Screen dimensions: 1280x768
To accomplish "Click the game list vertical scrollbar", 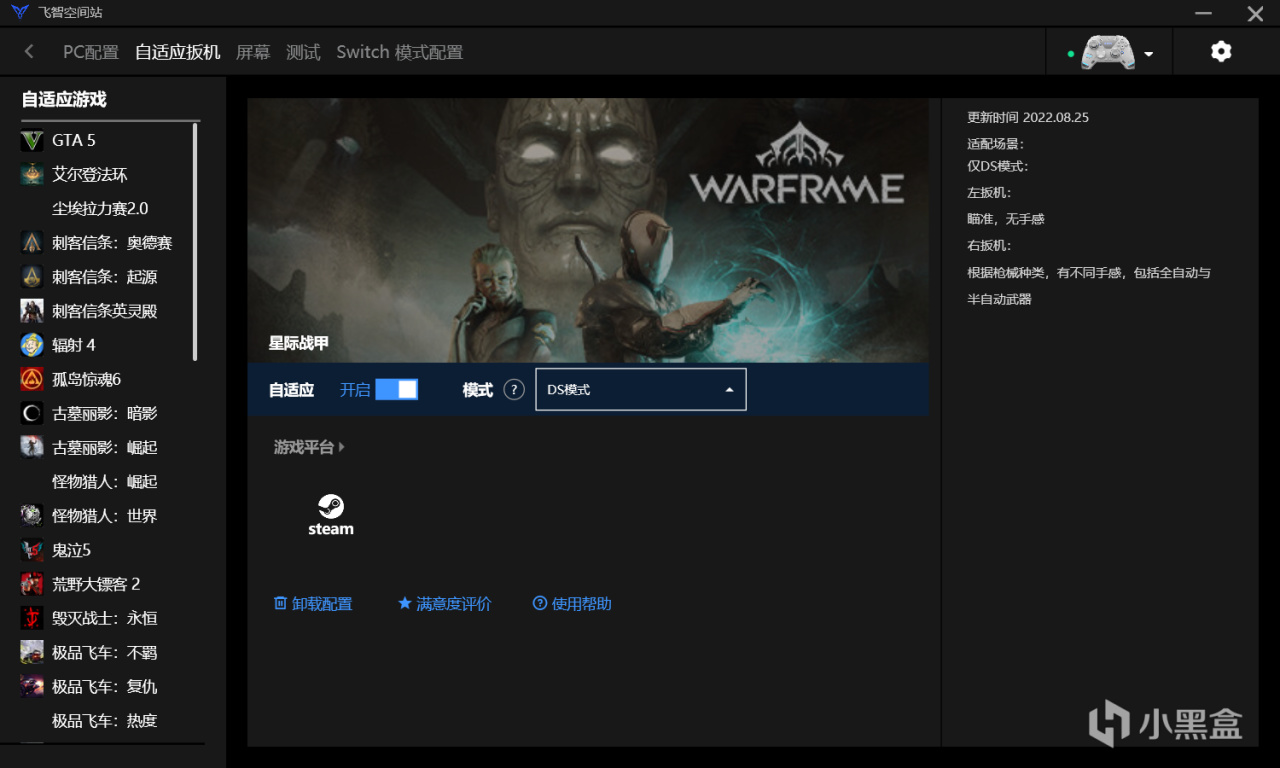I will click(195, 241).
